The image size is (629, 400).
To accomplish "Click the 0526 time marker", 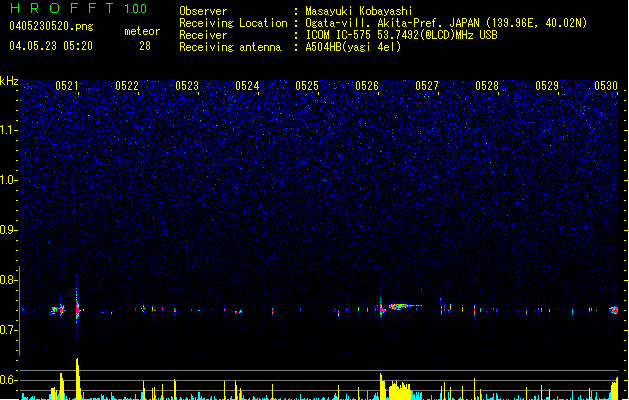I will tap(367, 86).
